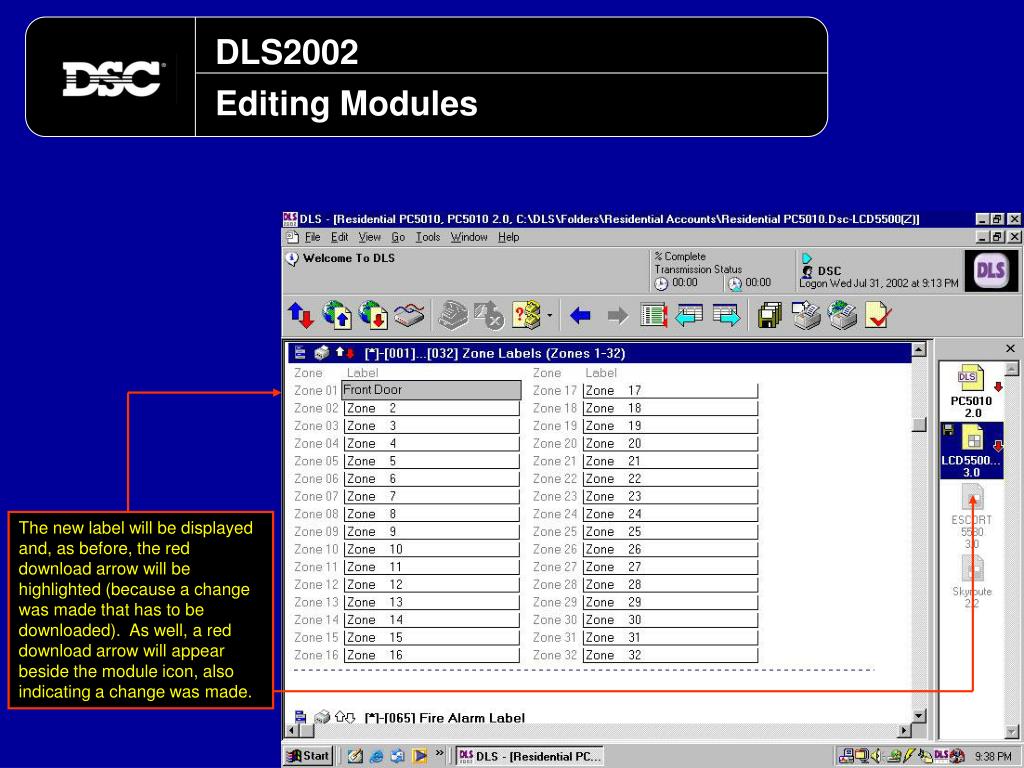
Task: Go back with the blue left arrow
Action: coord(580,316)
